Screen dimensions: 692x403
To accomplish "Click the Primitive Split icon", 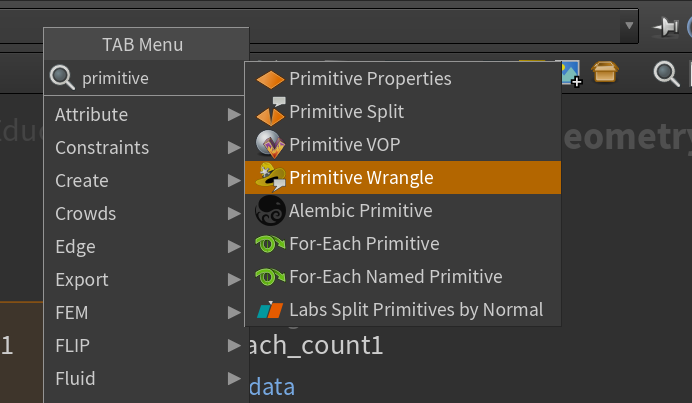I will tap(271, 112).
